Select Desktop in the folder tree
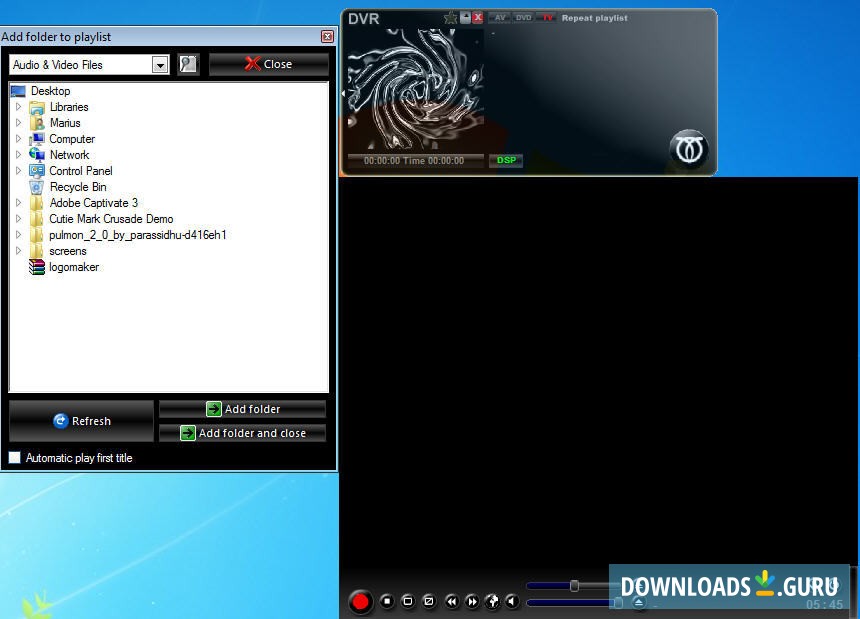The height and width of the screenshot is (619, 860). pyautogui.click(x=50, y=91)
